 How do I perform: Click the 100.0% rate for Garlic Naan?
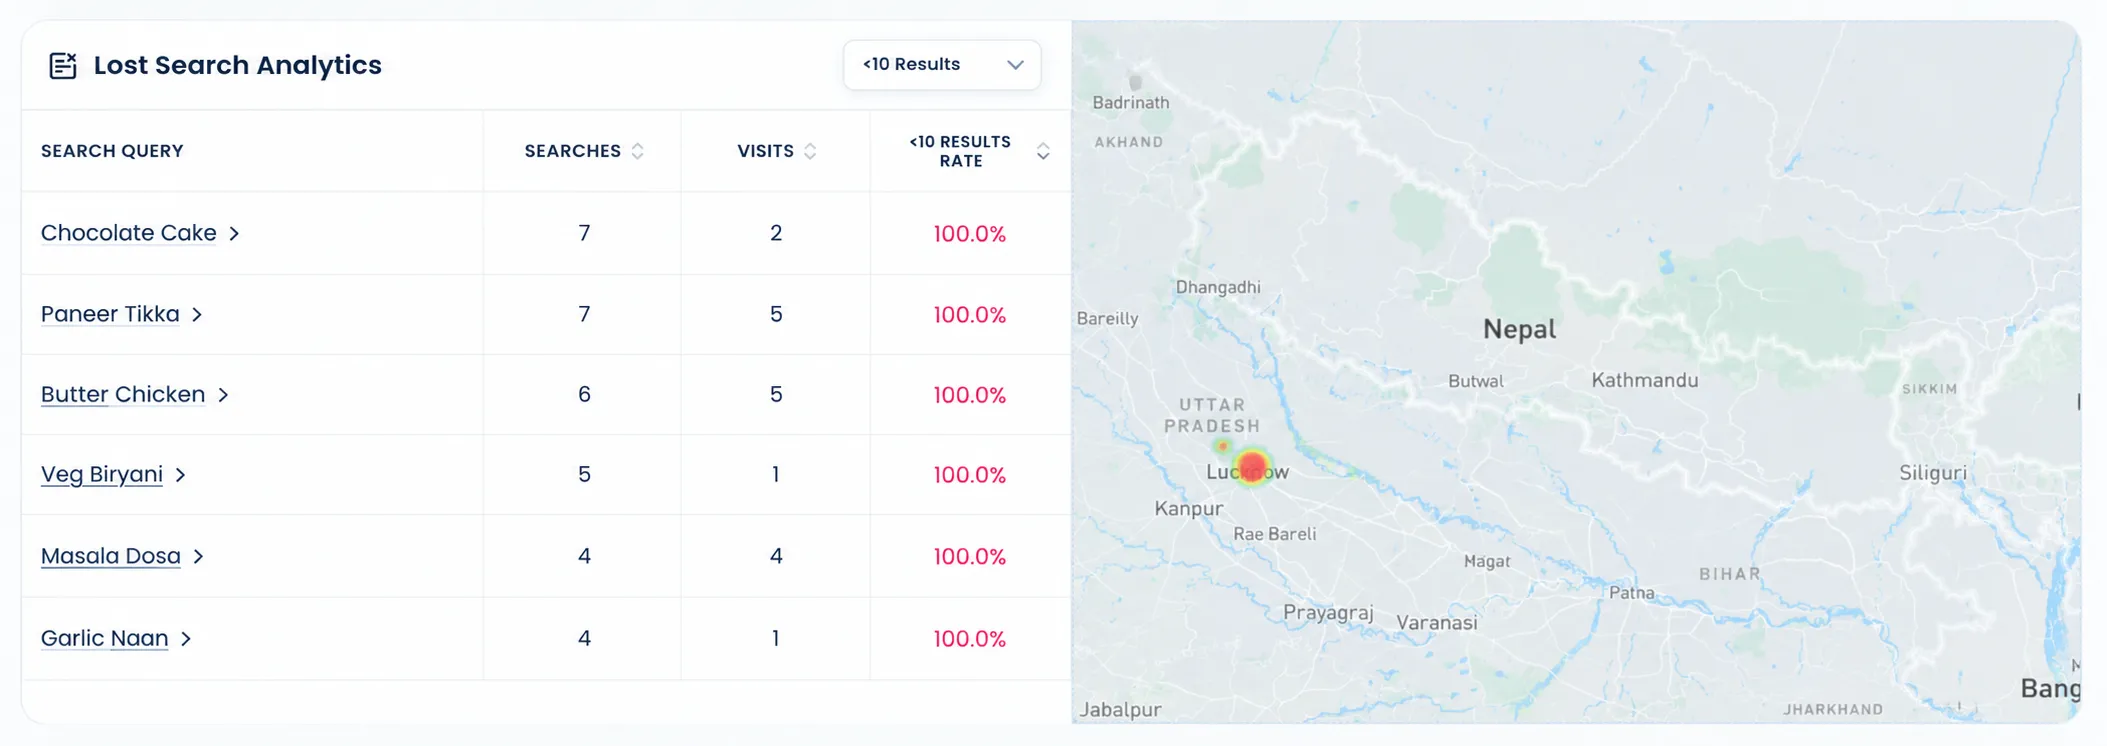tap(970, 639)
